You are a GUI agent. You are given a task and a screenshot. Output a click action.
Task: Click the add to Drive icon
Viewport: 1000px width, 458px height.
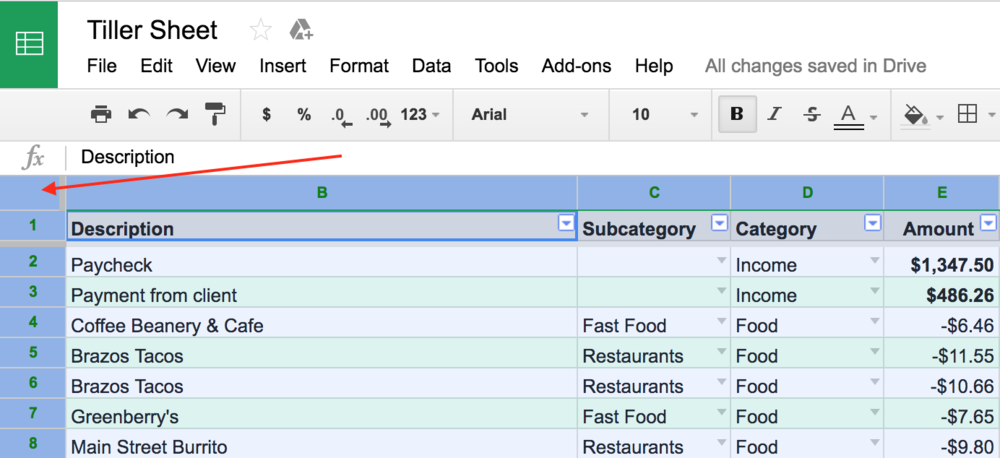[x=300, y=30]
